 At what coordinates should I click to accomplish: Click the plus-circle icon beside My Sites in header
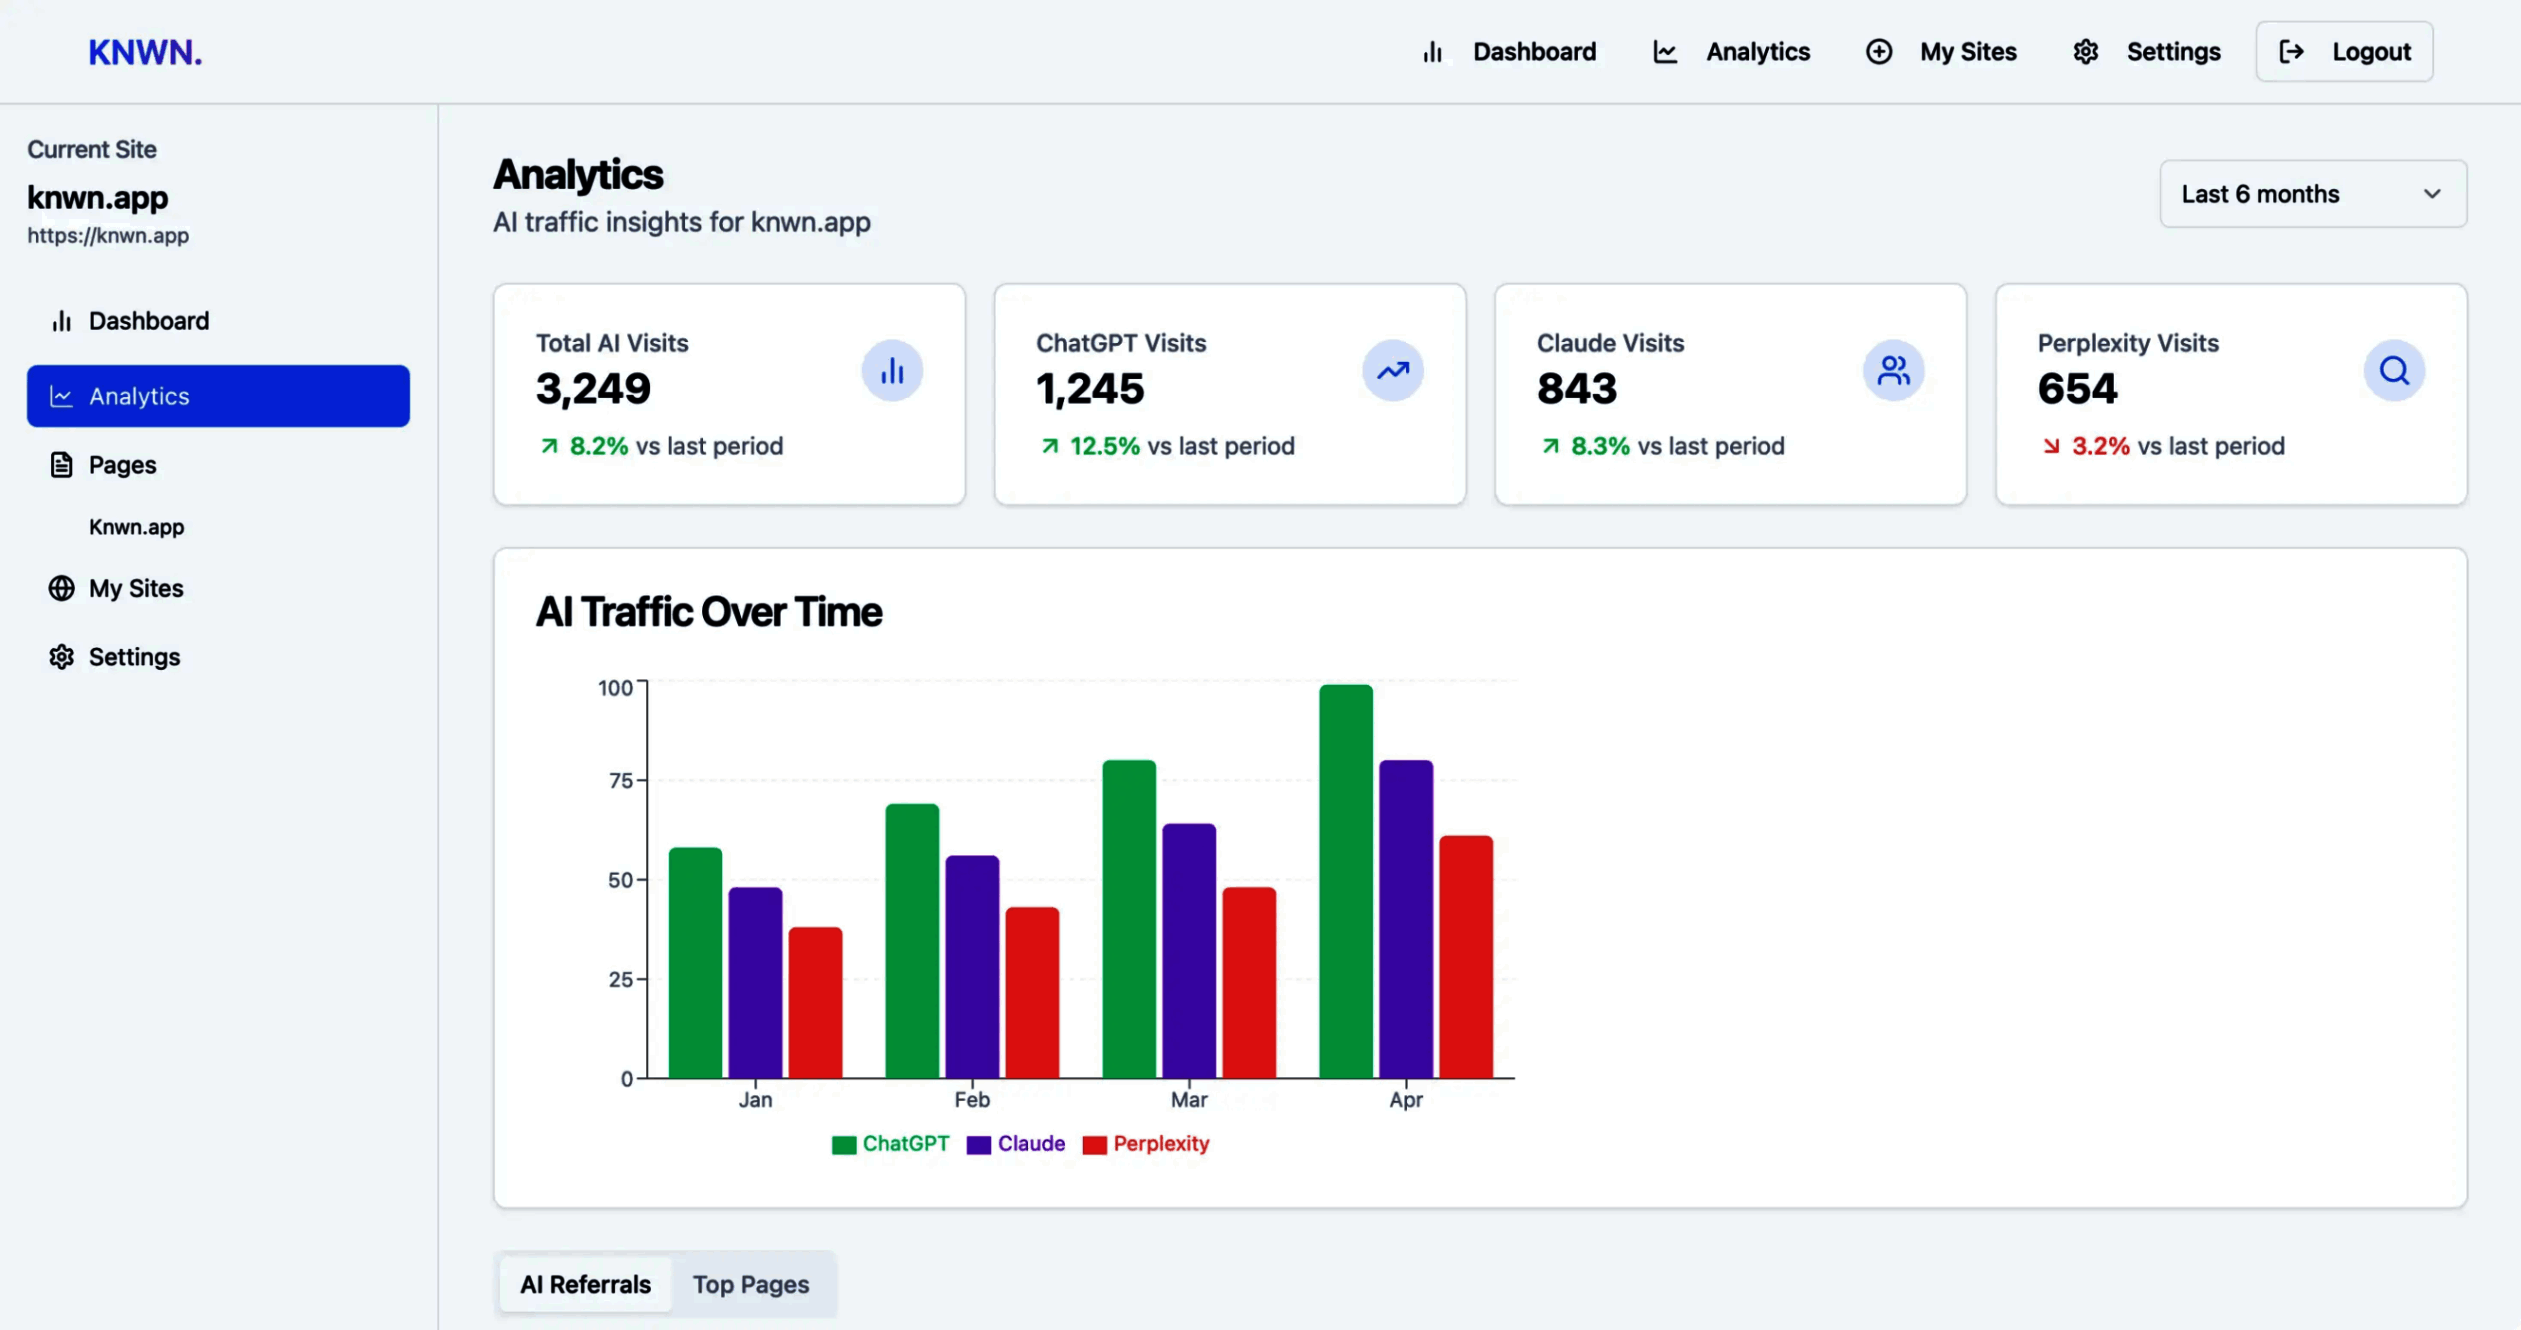pos(1878,52)
